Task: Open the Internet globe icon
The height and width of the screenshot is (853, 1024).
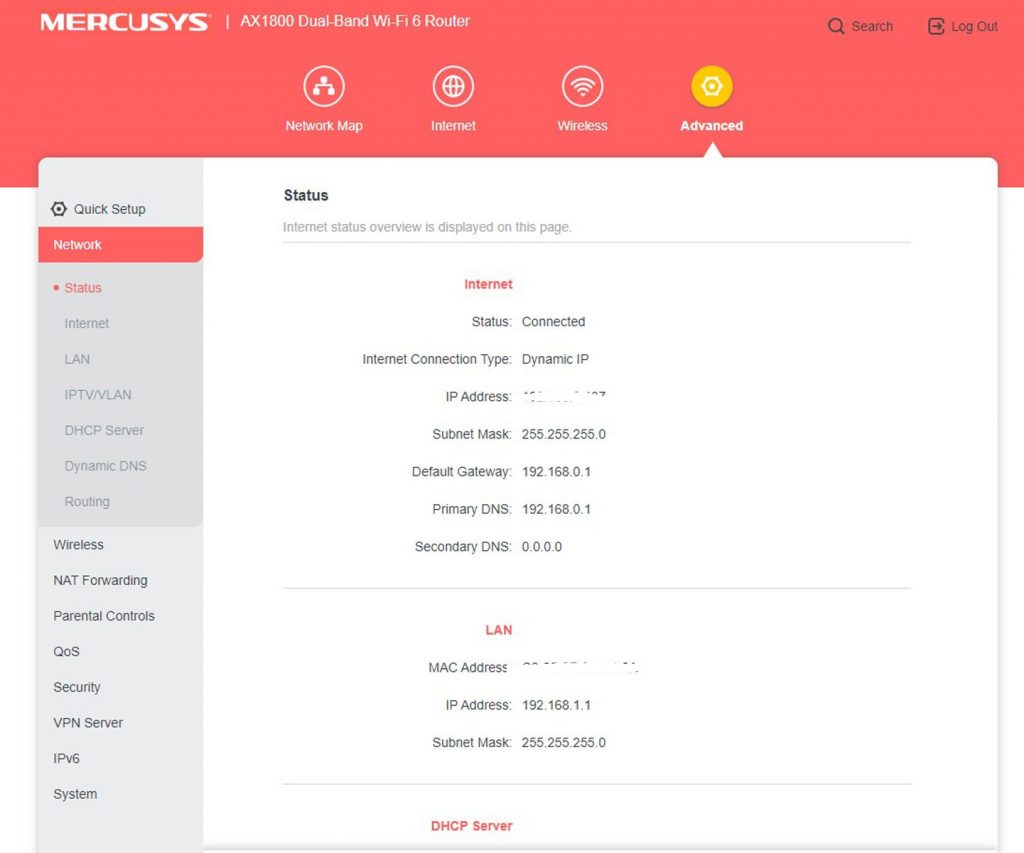Action: (x=453, y=86)
